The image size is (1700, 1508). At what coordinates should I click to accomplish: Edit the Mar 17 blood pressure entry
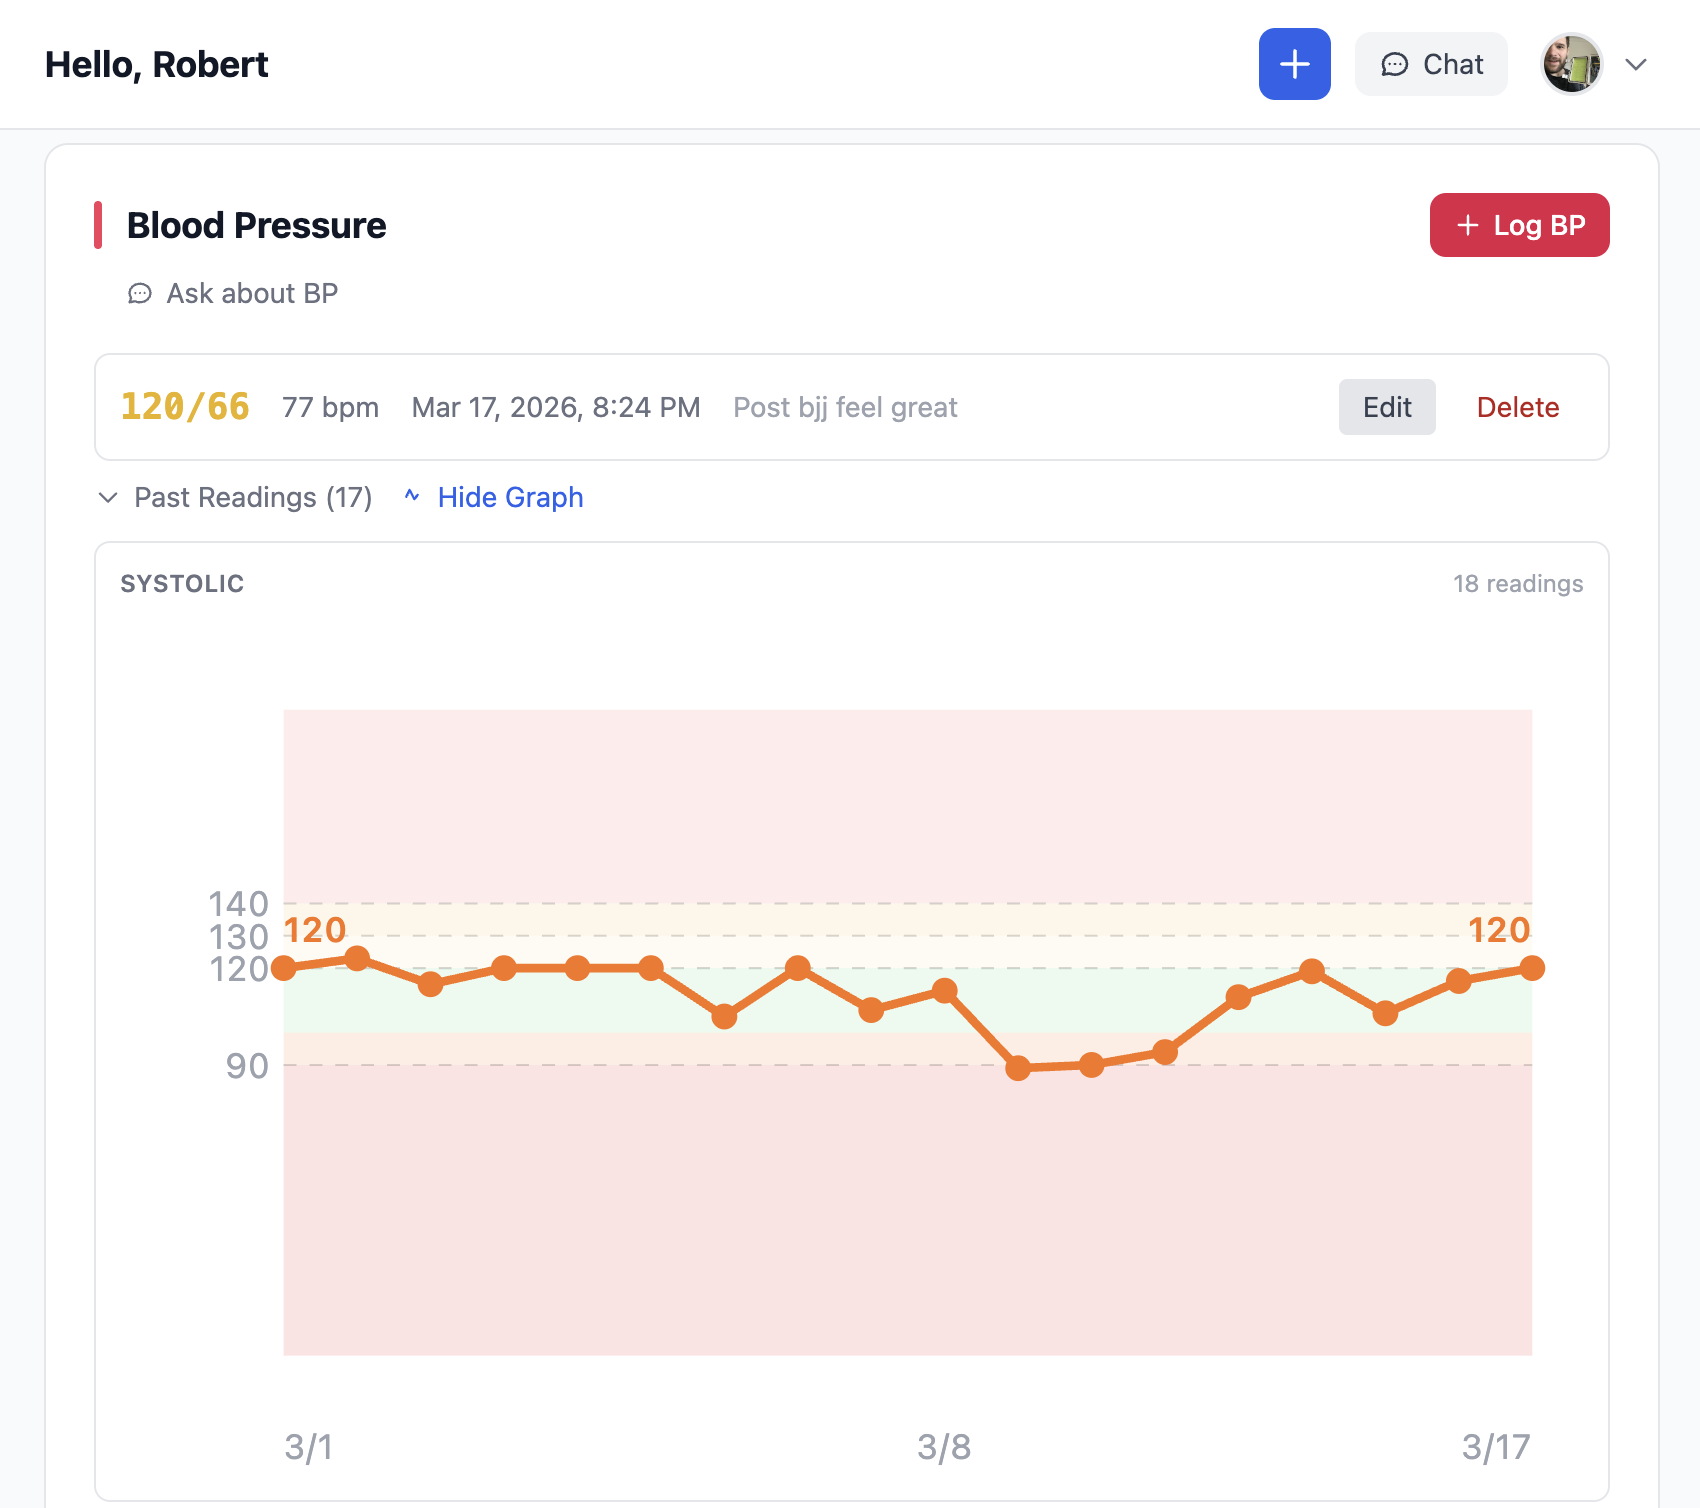(x=1387, y=407)
